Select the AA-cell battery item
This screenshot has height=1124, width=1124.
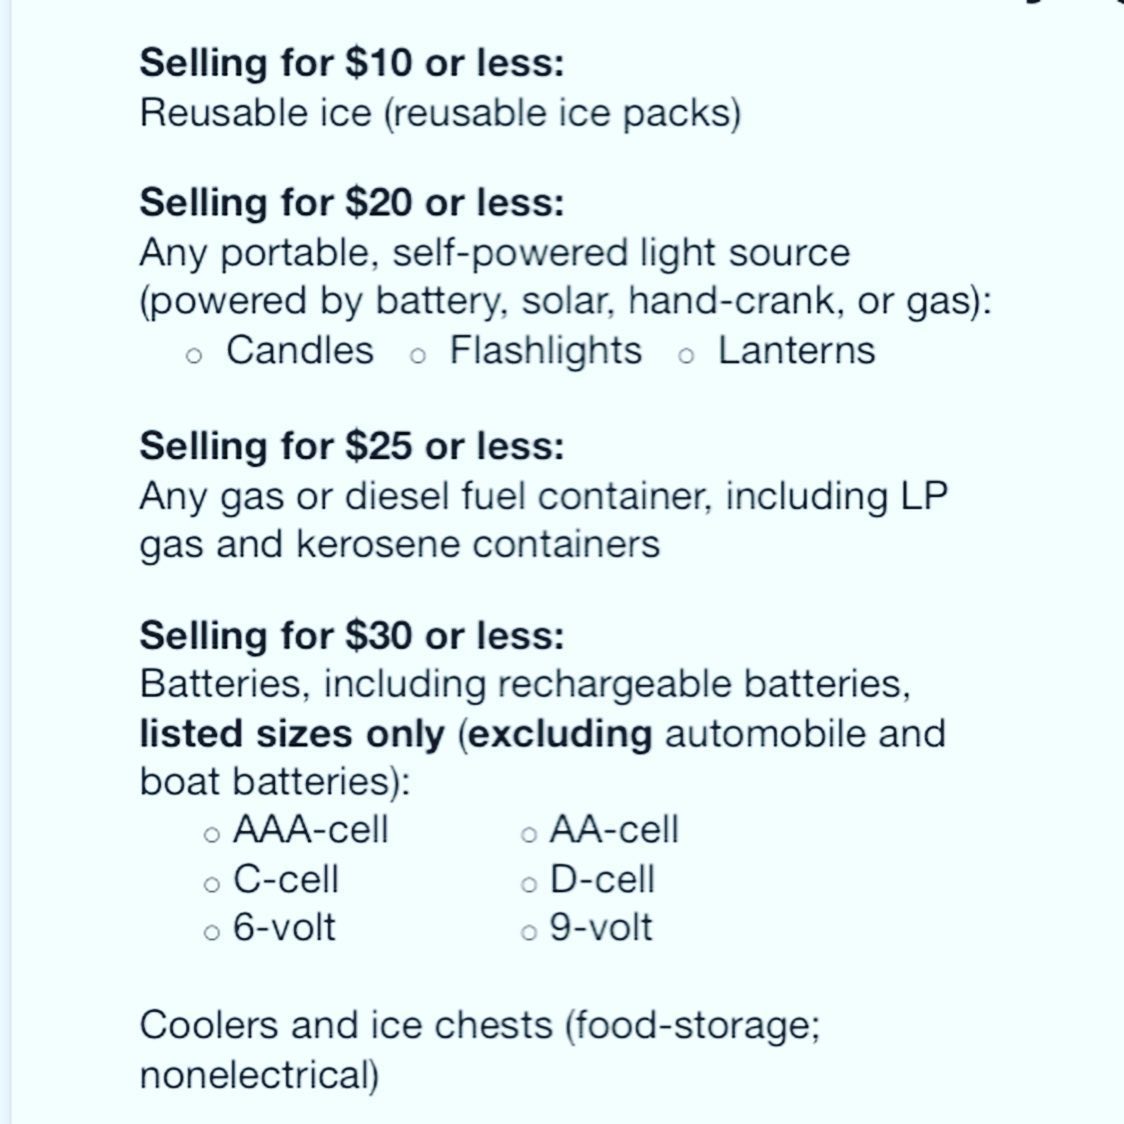tap(614, 830)
